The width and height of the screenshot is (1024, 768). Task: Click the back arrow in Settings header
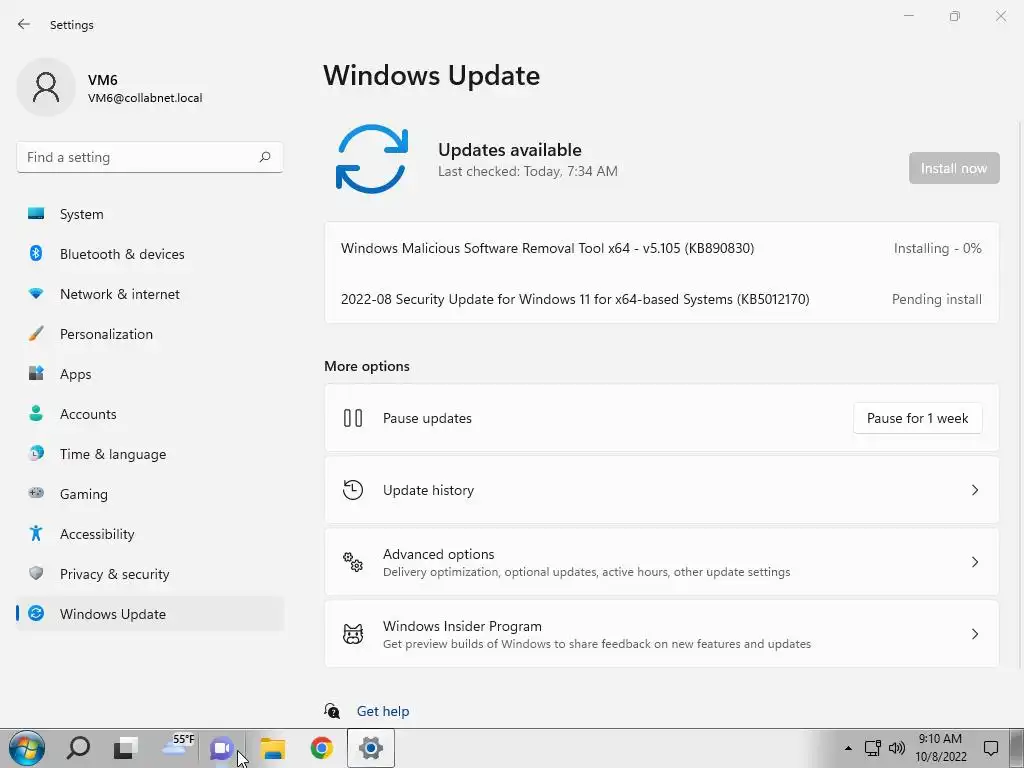pos(24,24)
